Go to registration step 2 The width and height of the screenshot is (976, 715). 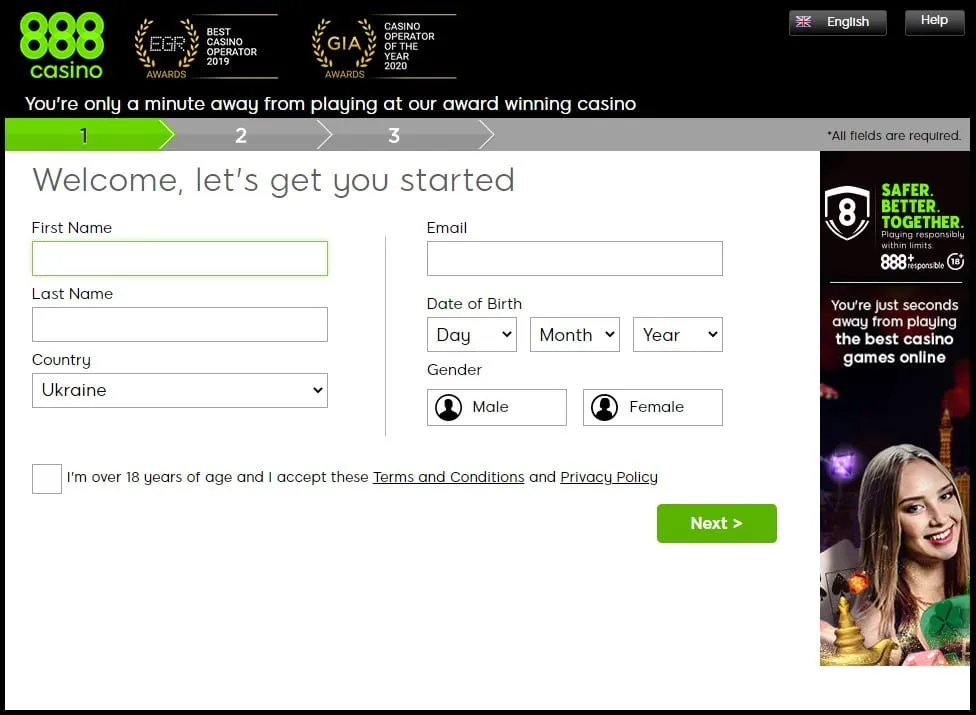(x=241, y=135)
